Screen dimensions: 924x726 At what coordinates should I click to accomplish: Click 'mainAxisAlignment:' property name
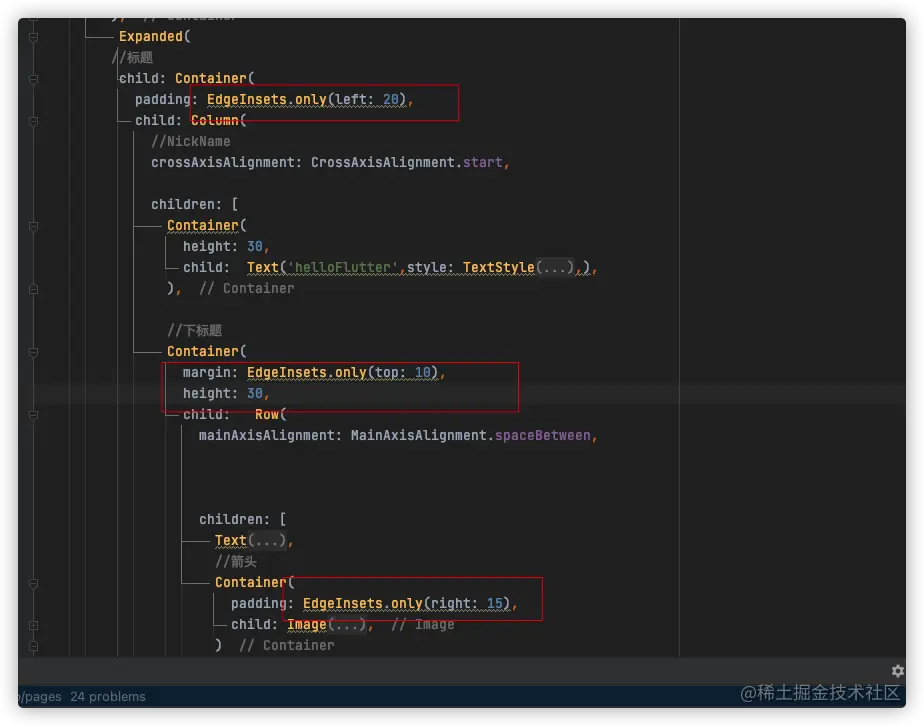coord(270,435)
